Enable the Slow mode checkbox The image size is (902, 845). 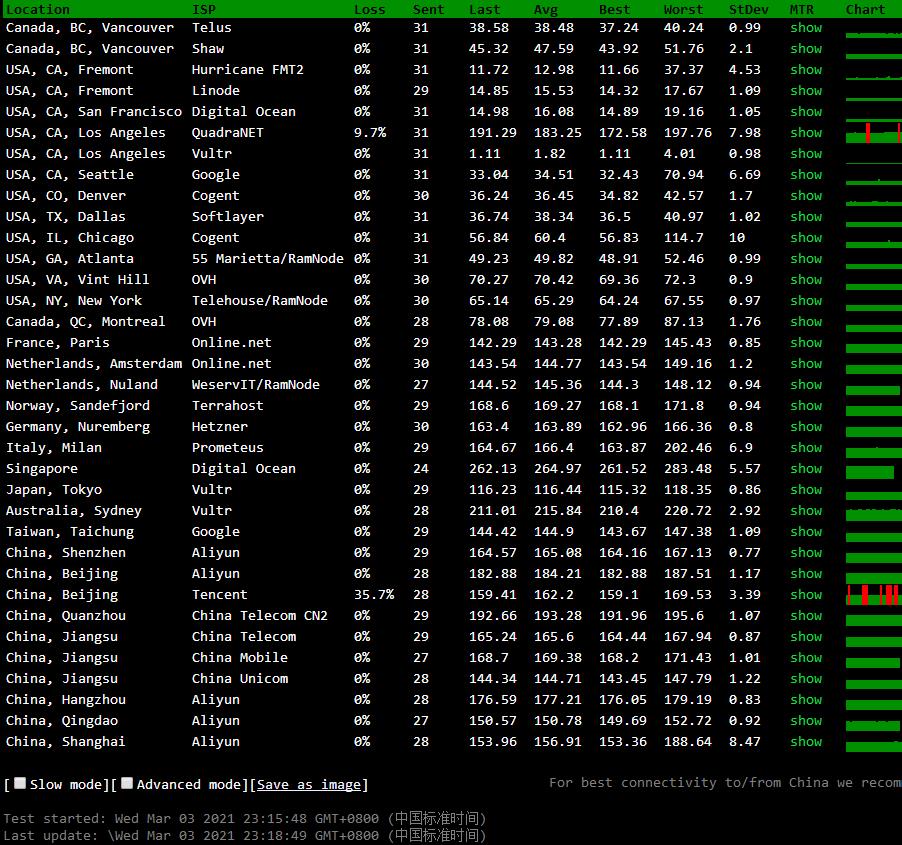tap(20, 783)
